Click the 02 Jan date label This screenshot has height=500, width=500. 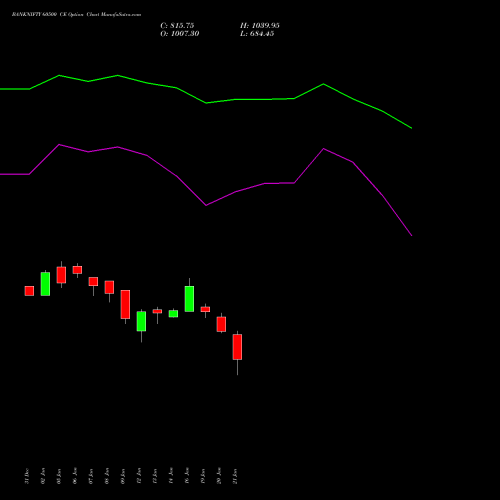(43, 476)
